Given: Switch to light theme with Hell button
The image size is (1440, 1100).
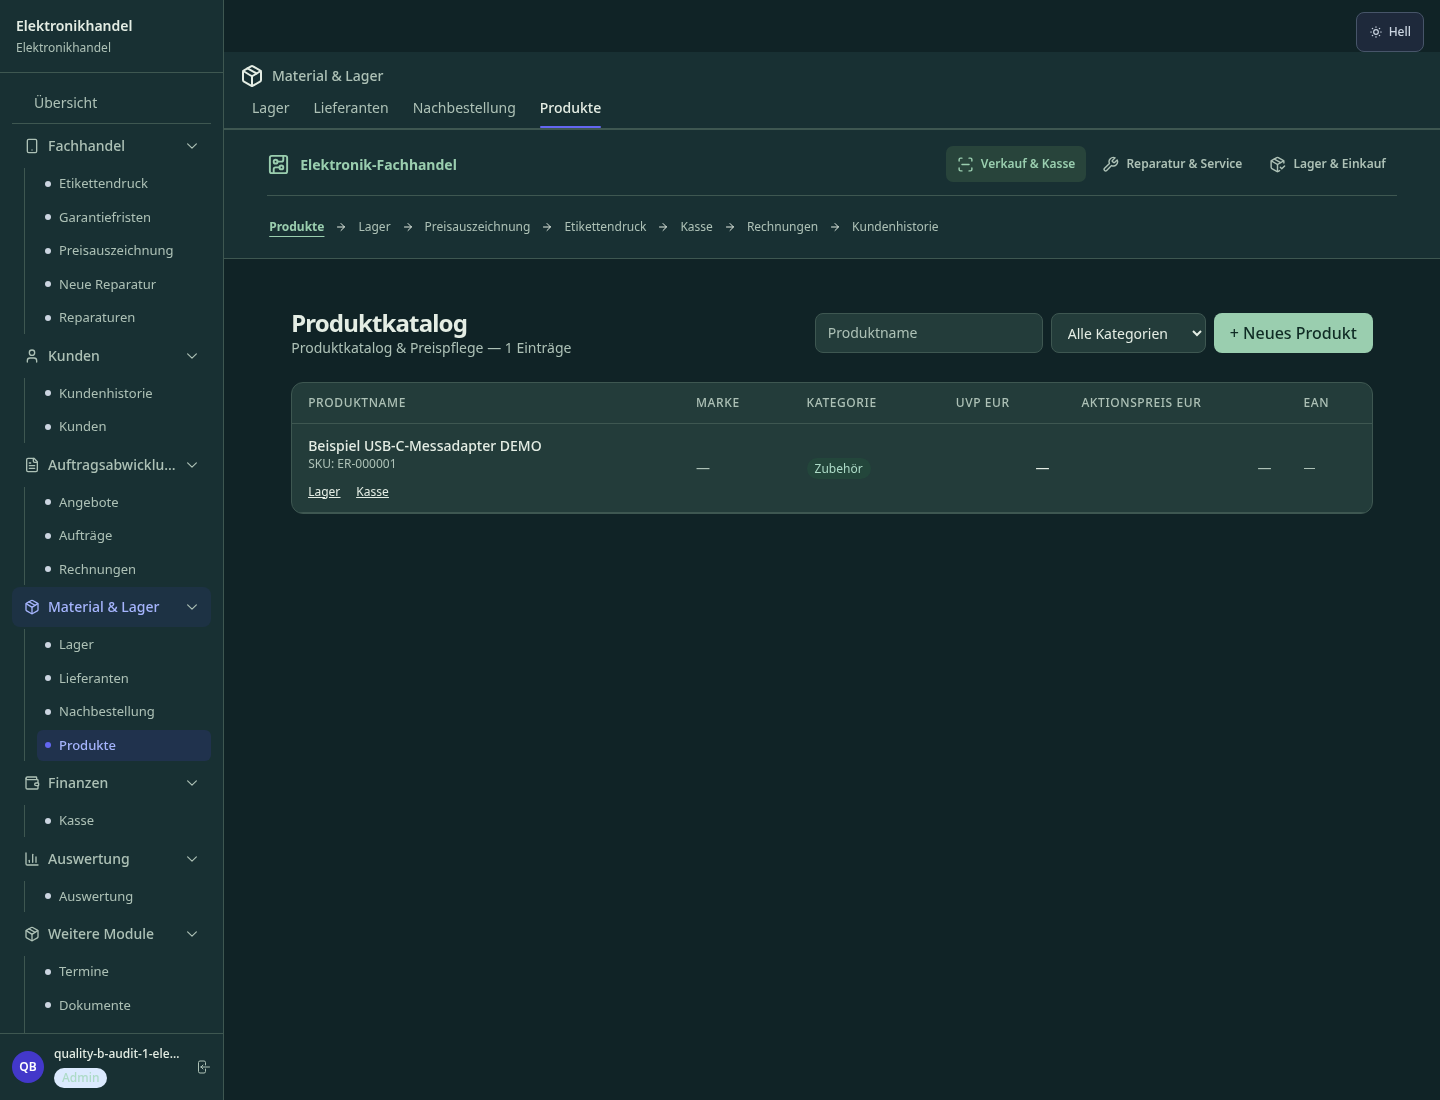Looking at the screenshot, I should [x=1390, y=32].
